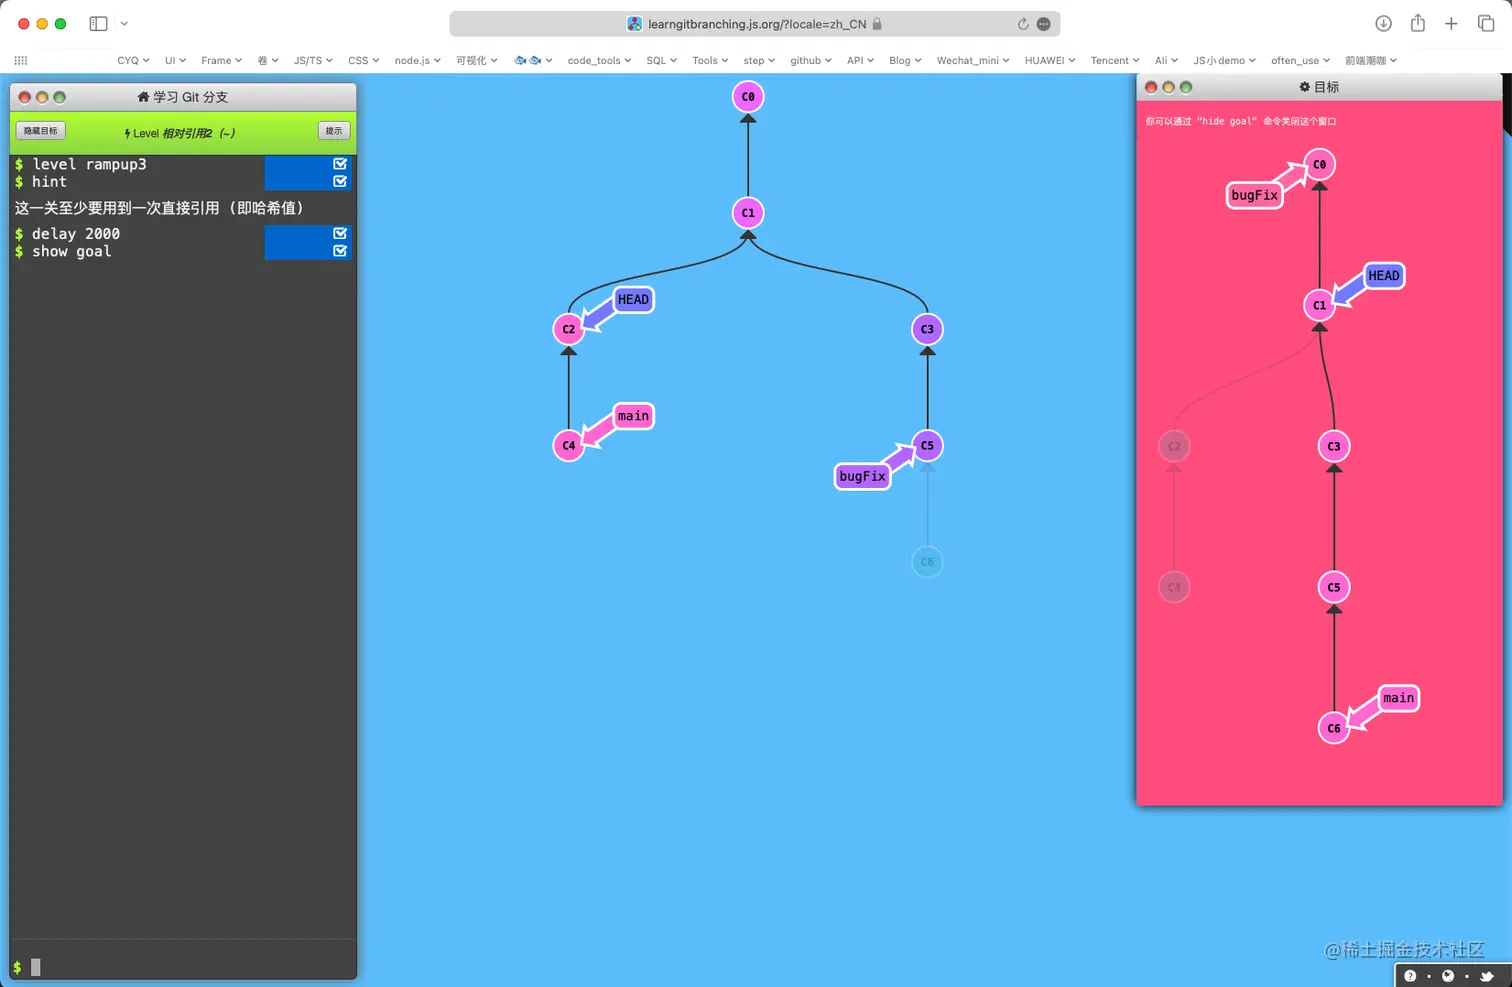Screen dimensions: 1512x987
Task: Reload the page with refresh icon
Action: pos(1023,24)
